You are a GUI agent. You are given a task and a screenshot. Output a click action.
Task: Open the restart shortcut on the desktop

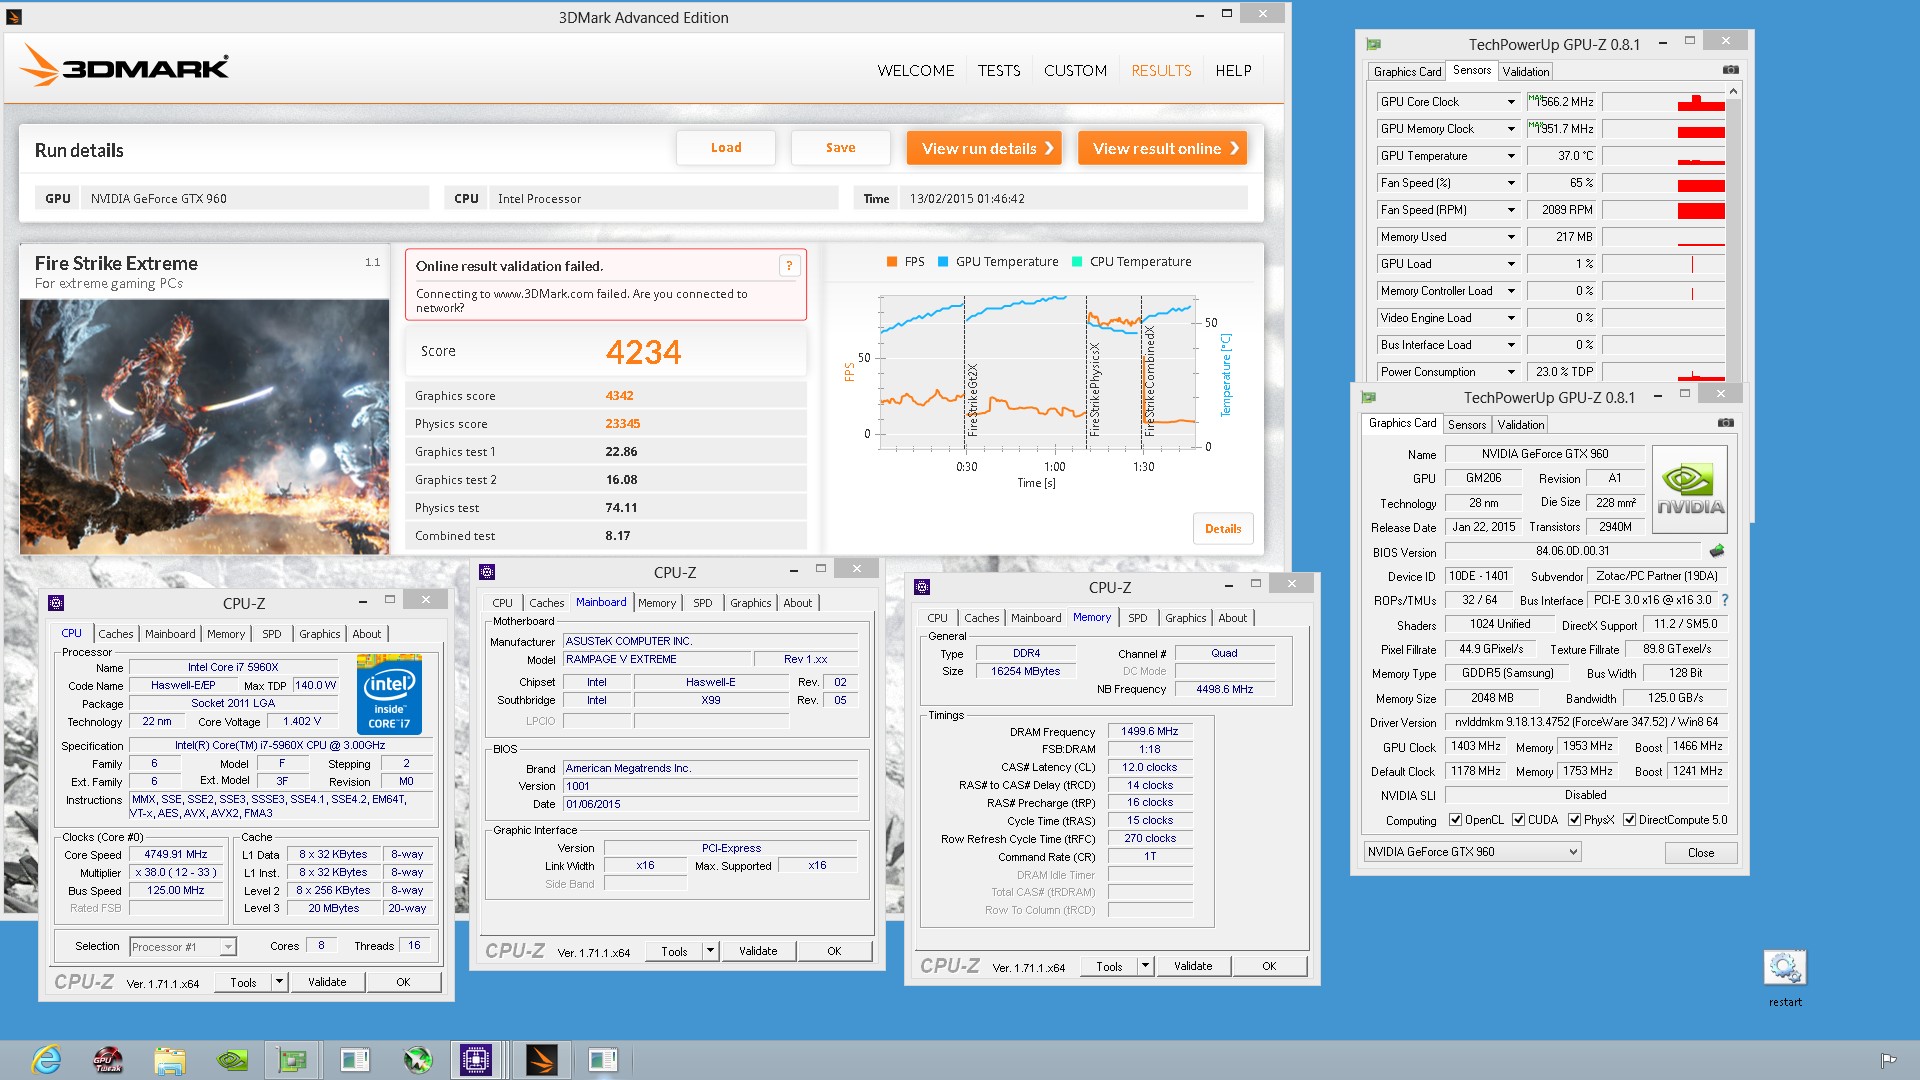[x=1785, y=978]
